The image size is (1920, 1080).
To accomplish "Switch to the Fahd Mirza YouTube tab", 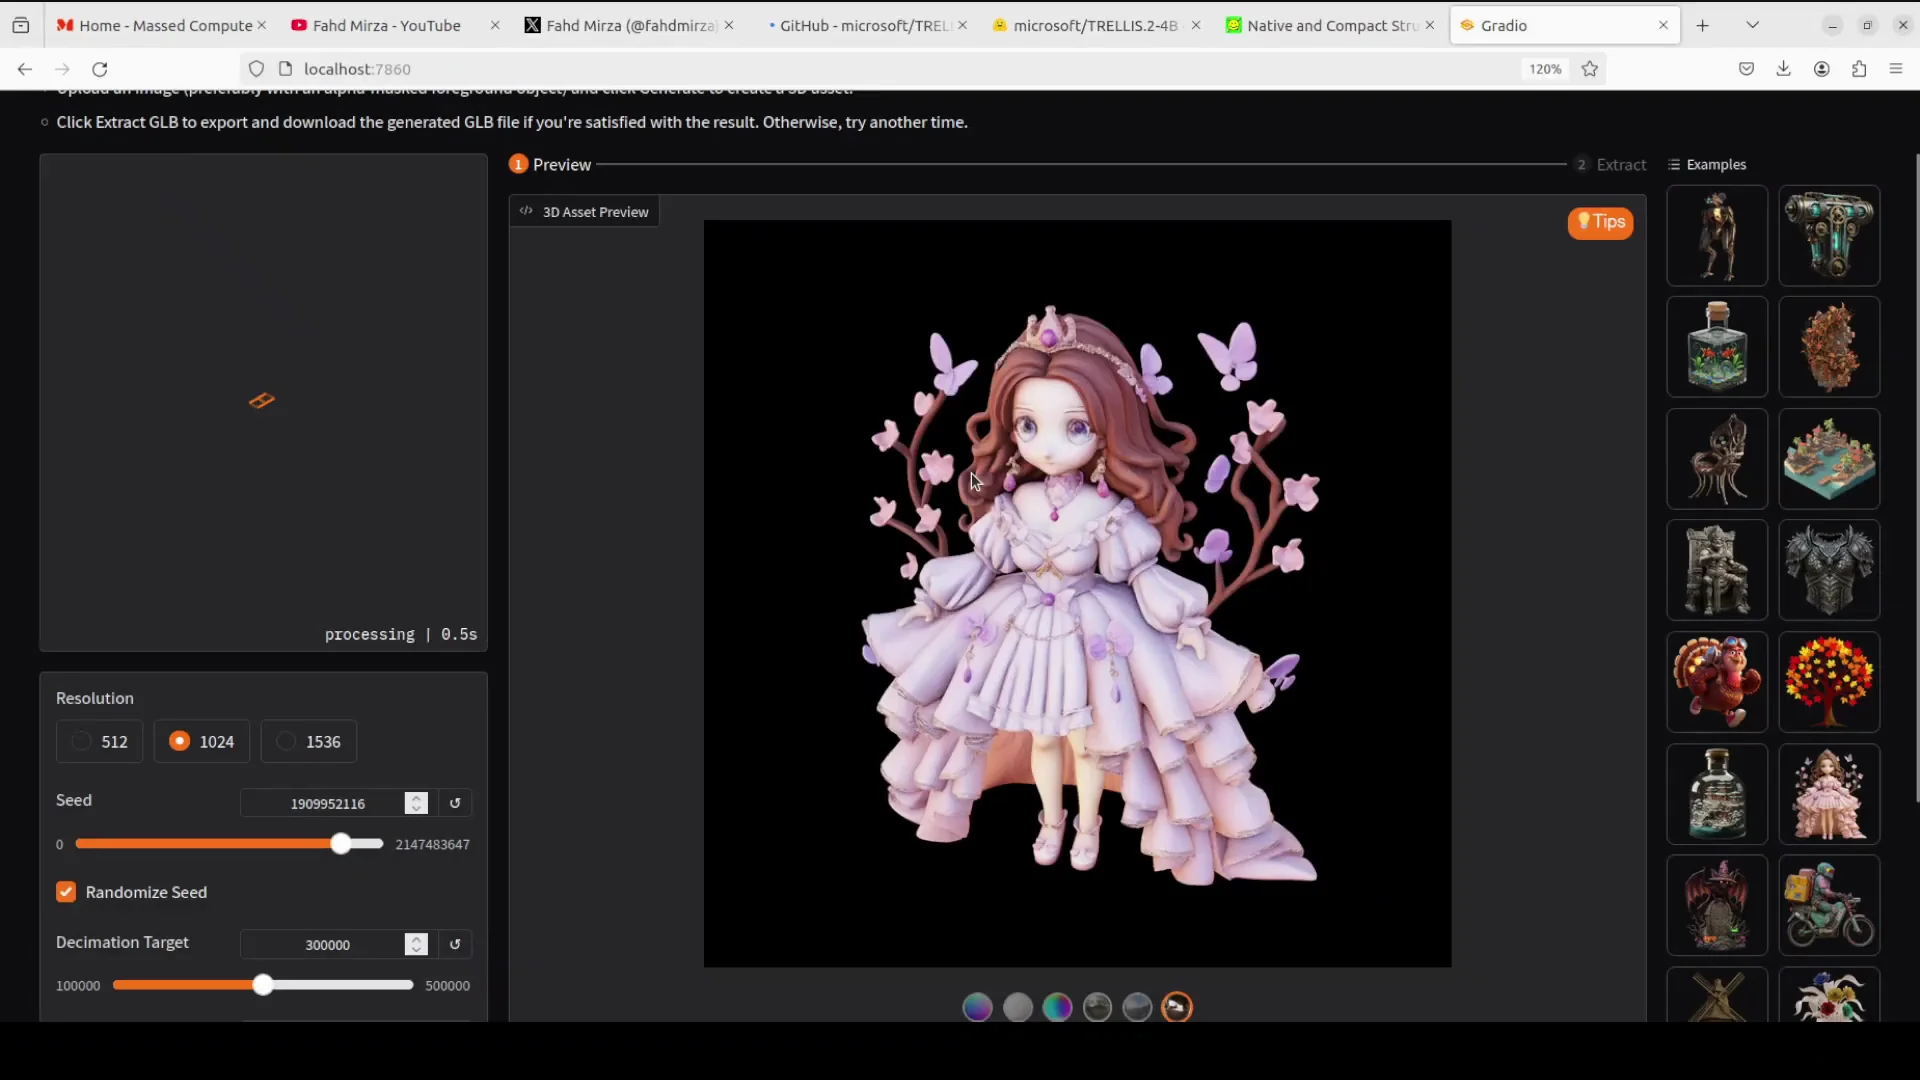I will click(385, 25).
